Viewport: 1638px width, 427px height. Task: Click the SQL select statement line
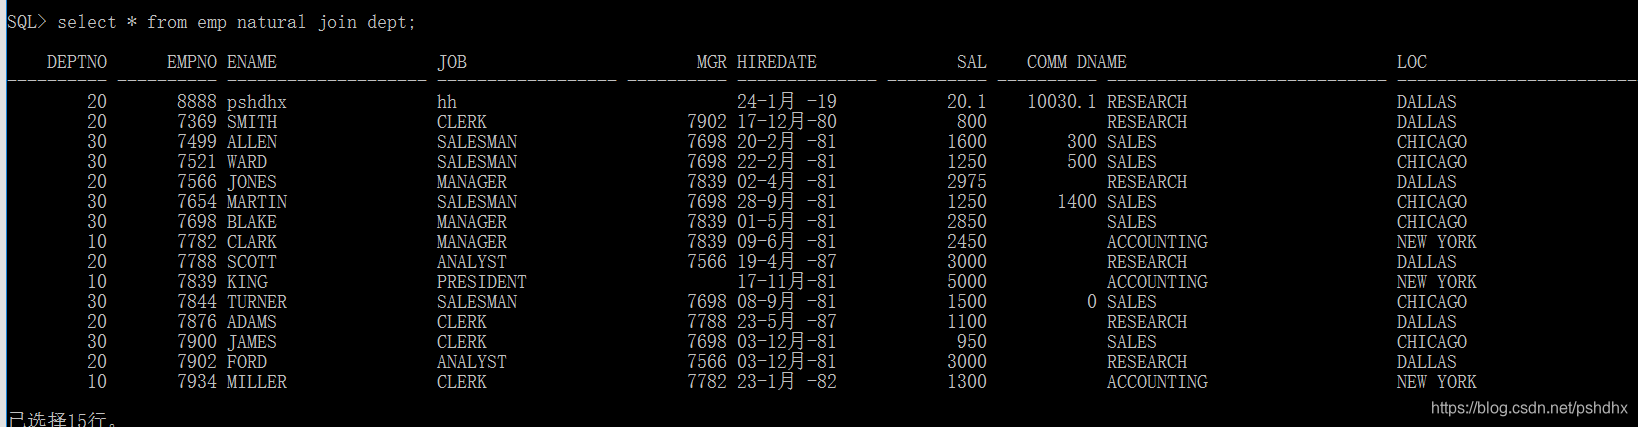coord(211,22)
